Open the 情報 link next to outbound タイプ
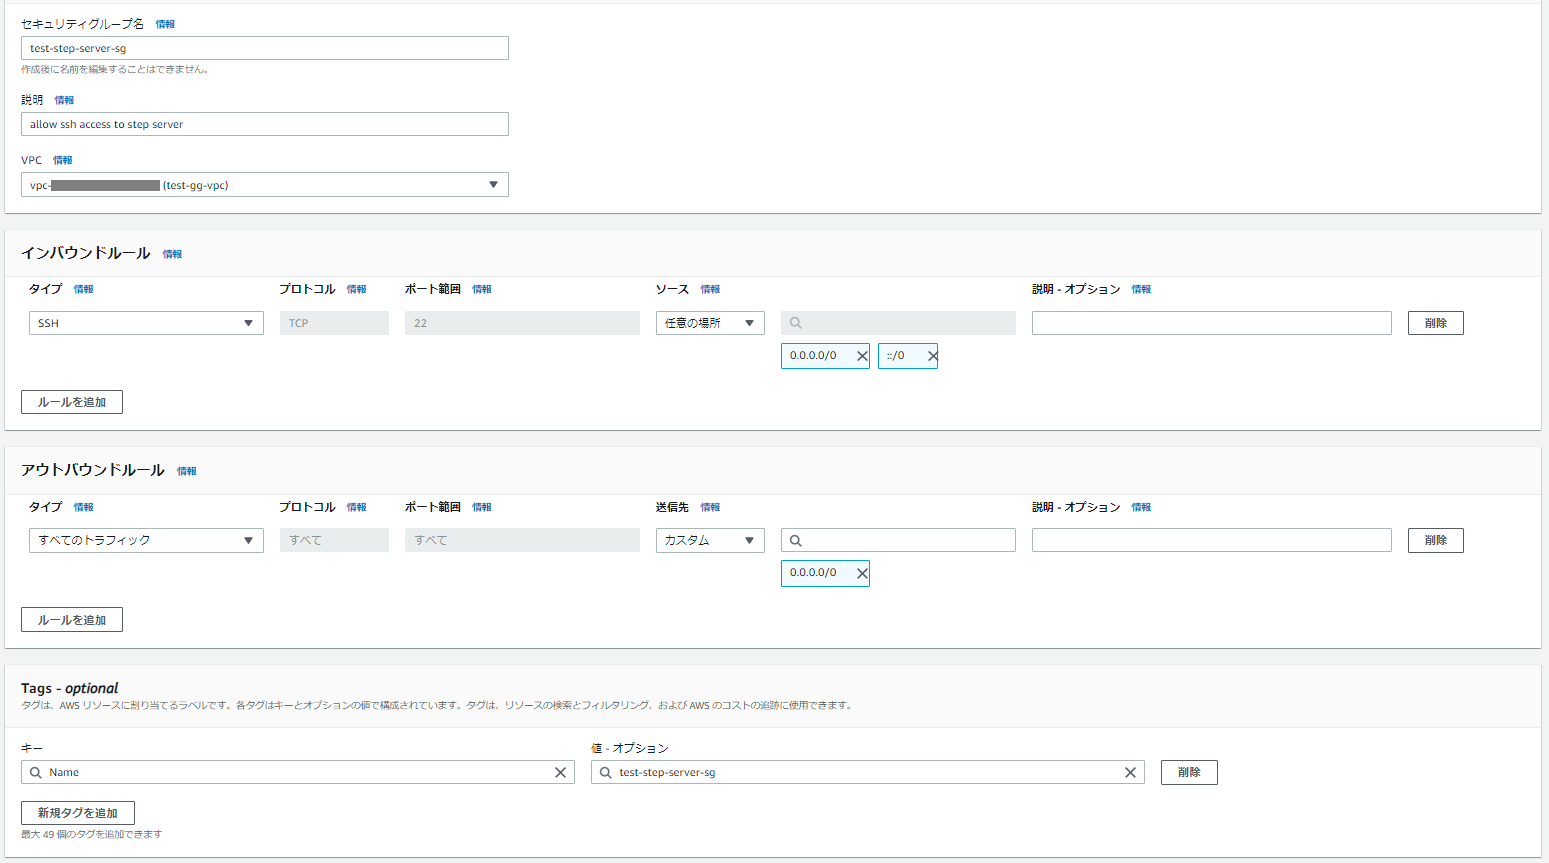Image resolution: width=1549 pixels, height=863 pixels. 83,507
